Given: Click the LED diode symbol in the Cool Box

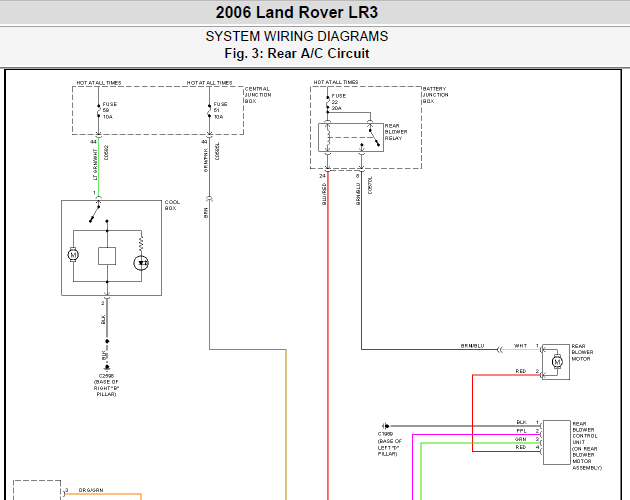Looking at the screenshot, I should click(141, 263).
